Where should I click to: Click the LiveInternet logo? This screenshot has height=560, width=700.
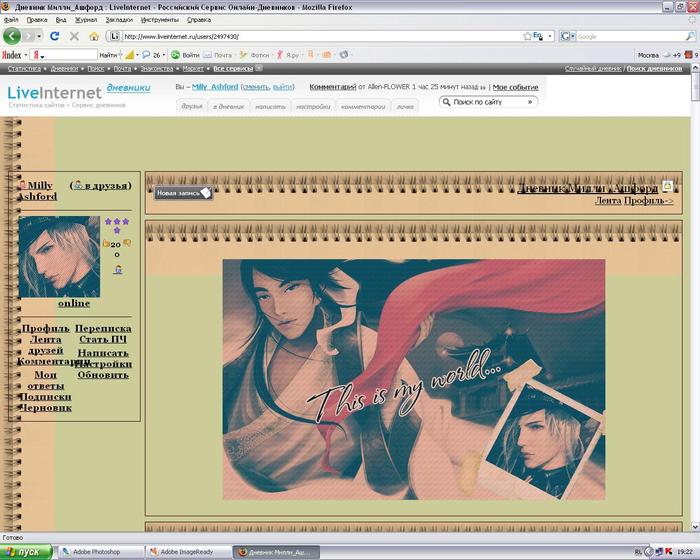tap(54, 92)
